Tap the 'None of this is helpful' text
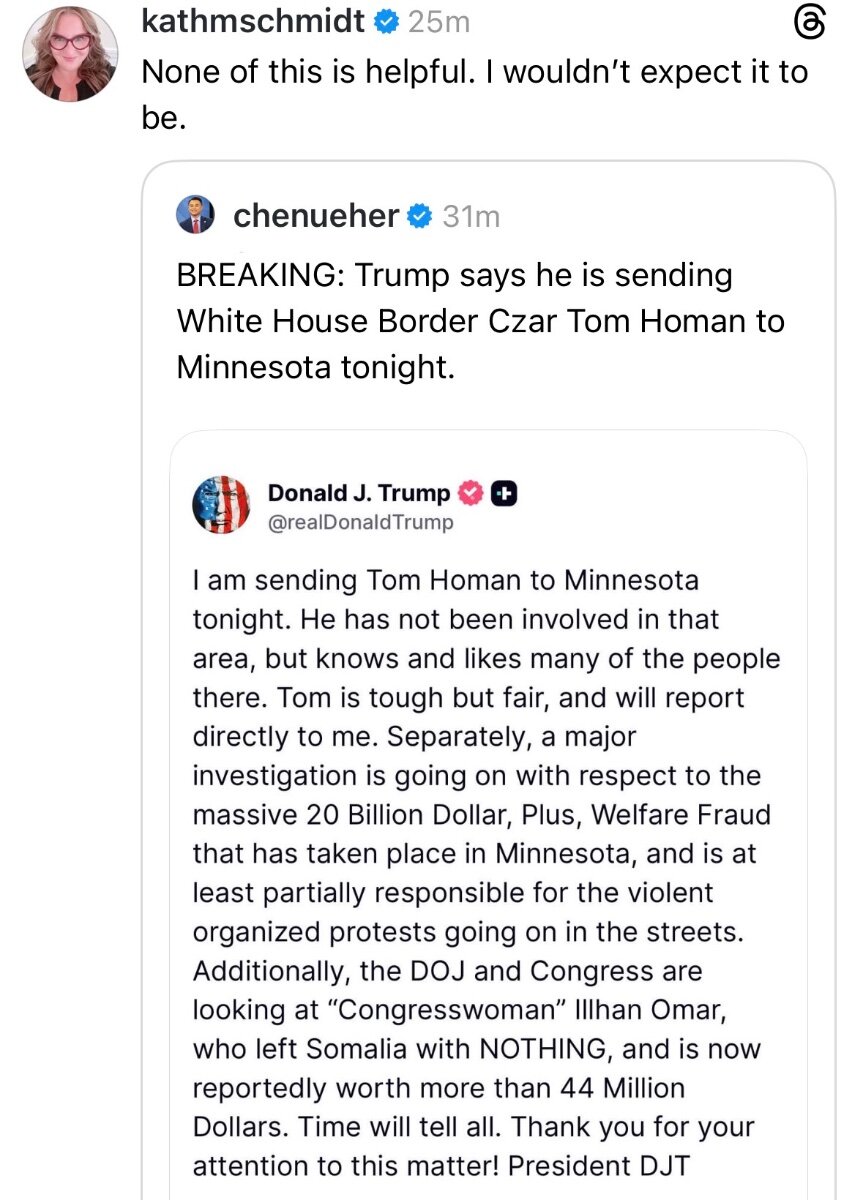Image resolution: width=863 pixels, height=1200 pixels. pos(474,72)
